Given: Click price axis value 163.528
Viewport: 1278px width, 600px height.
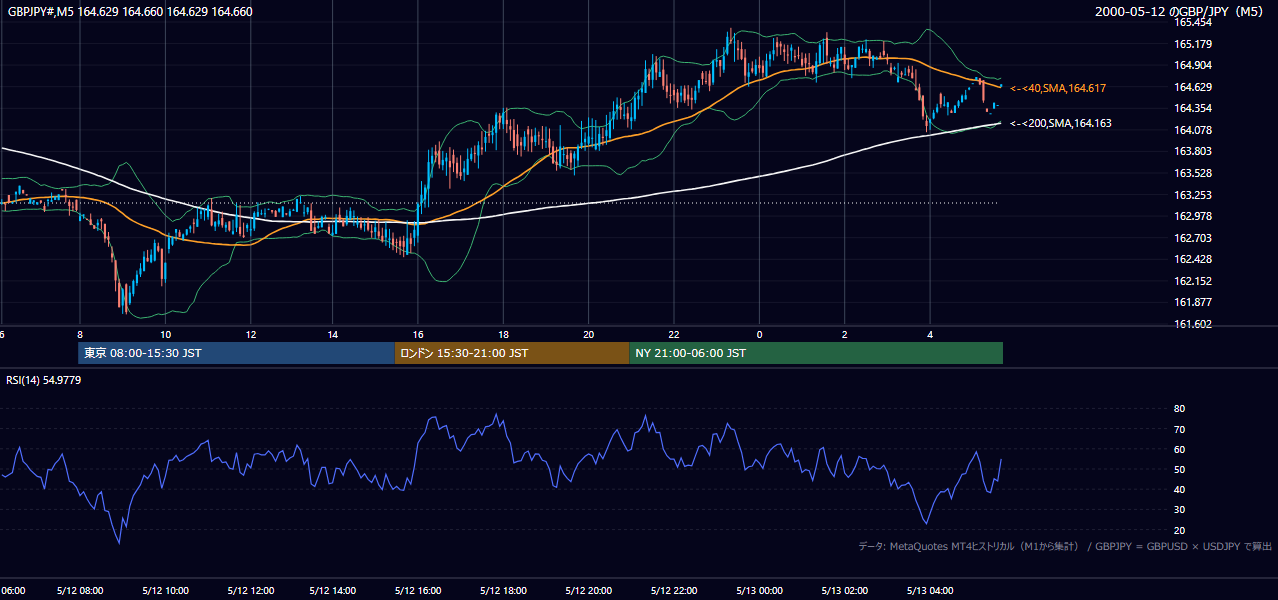Looking at the screenshot, I should pos(1193,173).
